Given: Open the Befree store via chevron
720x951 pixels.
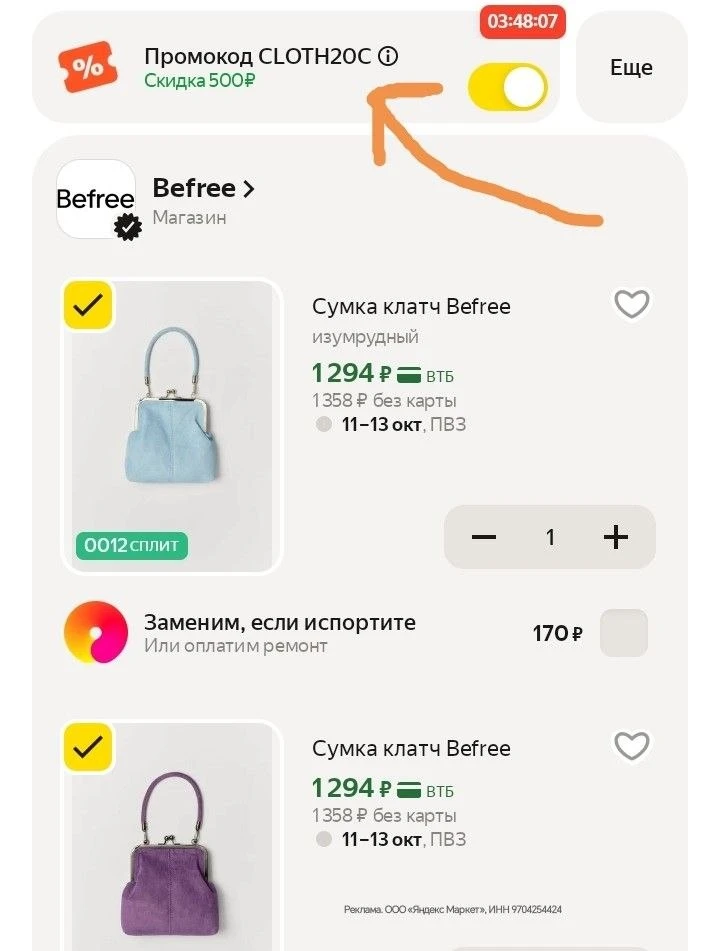Looking at the screenshot, I should tap(248, 189).
